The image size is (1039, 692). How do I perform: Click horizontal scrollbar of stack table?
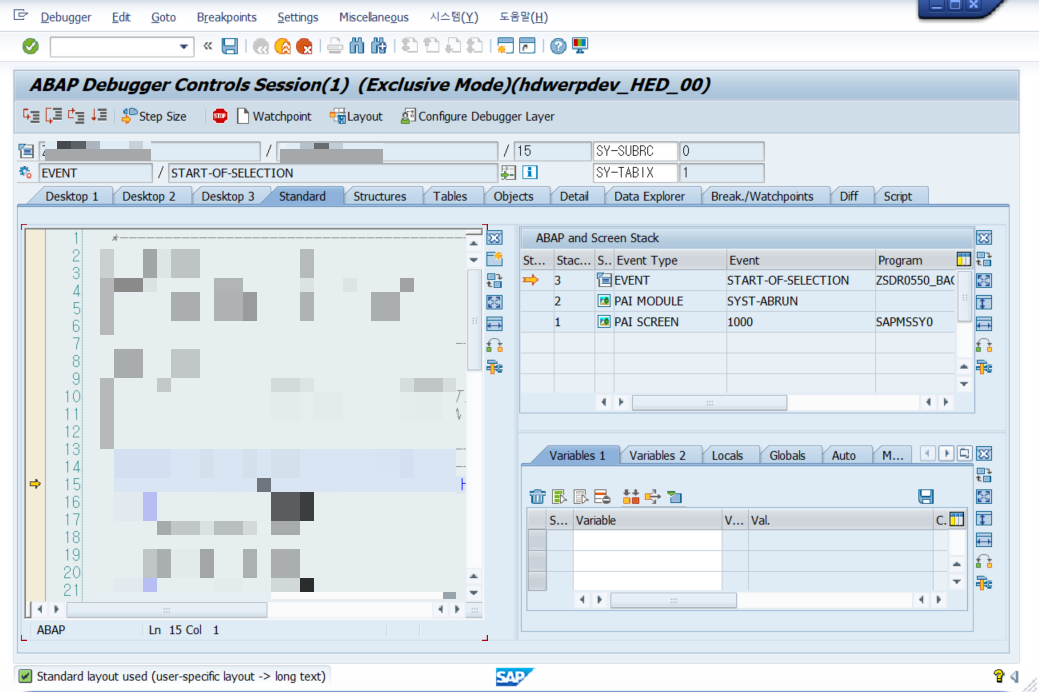pyautogui.click(x=709, y=402)
